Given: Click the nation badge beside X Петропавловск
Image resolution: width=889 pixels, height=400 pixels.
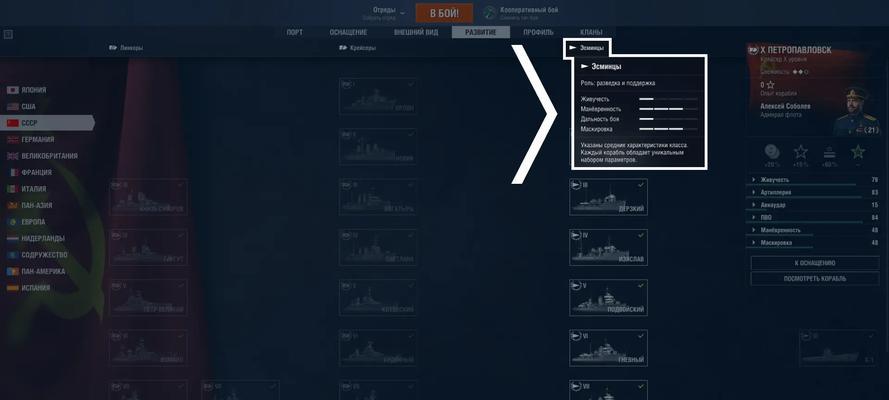Looking at the screenshot, I should 753,50.
